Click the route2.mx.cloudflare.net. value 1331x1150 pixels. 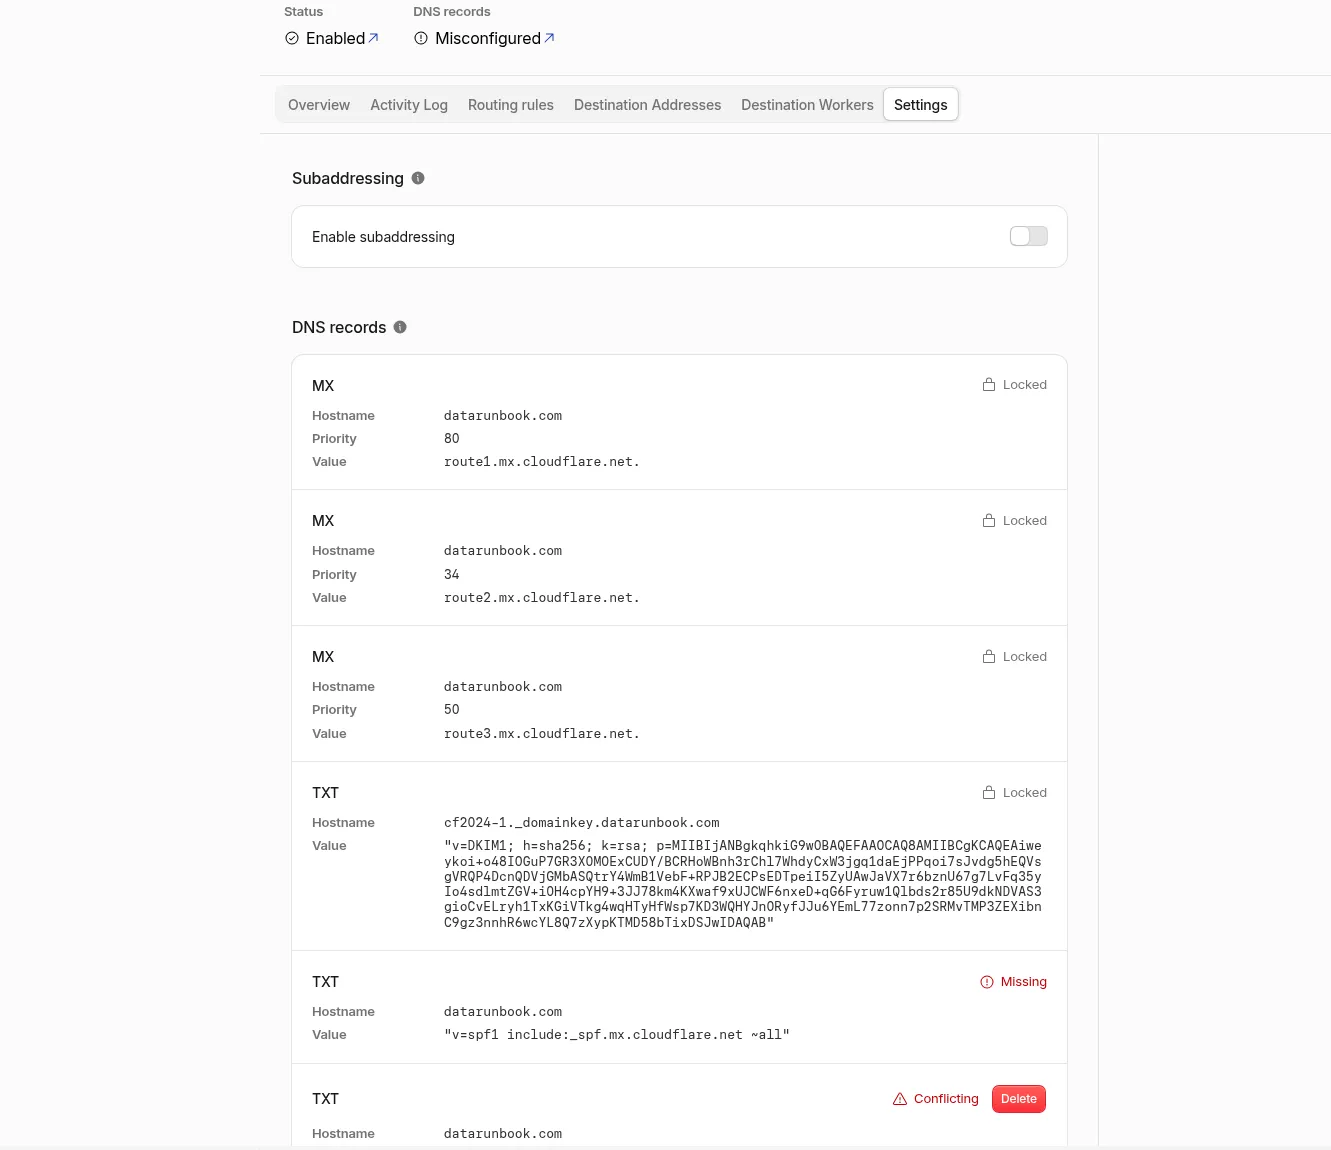click(542, 598)
